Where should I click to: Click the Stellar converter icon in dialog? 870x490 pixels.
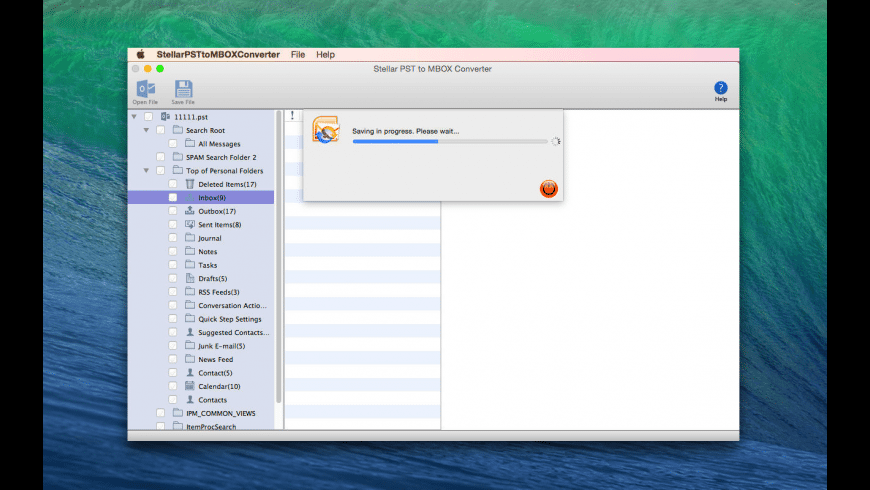click(326, 129)
